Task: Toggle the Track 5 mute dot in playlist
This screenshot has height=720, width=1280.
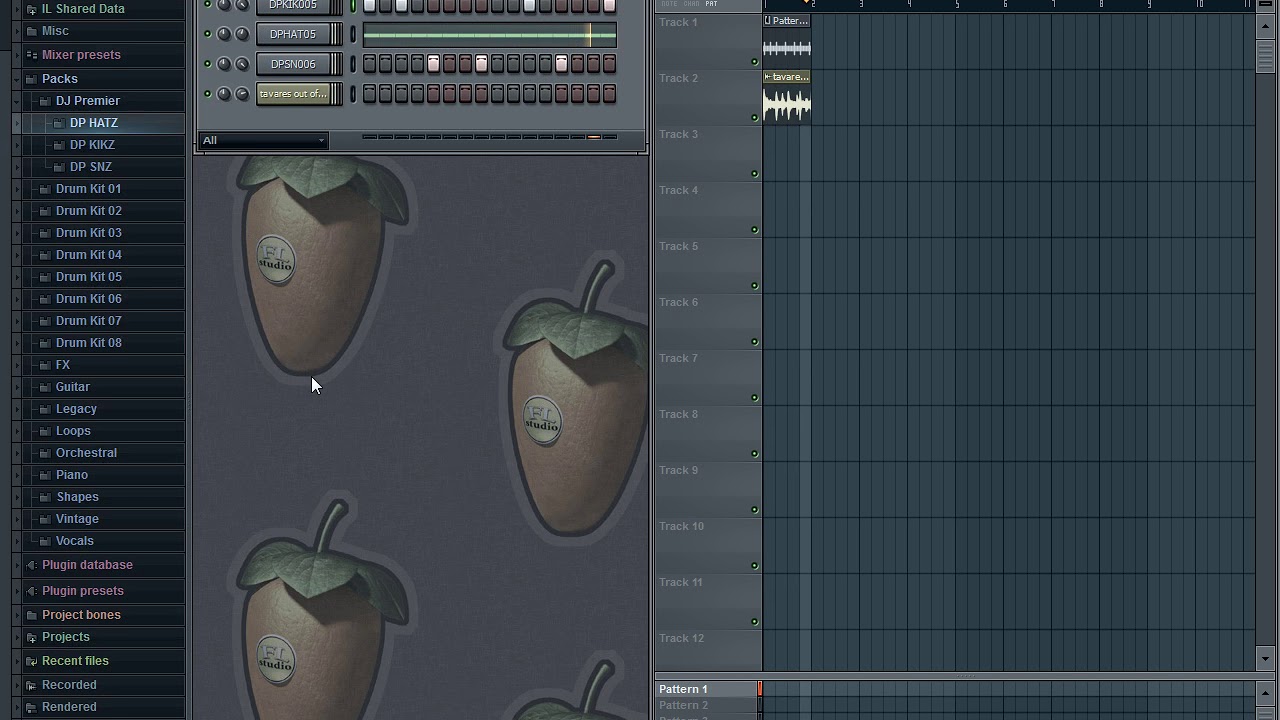Action: tap(755, 286)
